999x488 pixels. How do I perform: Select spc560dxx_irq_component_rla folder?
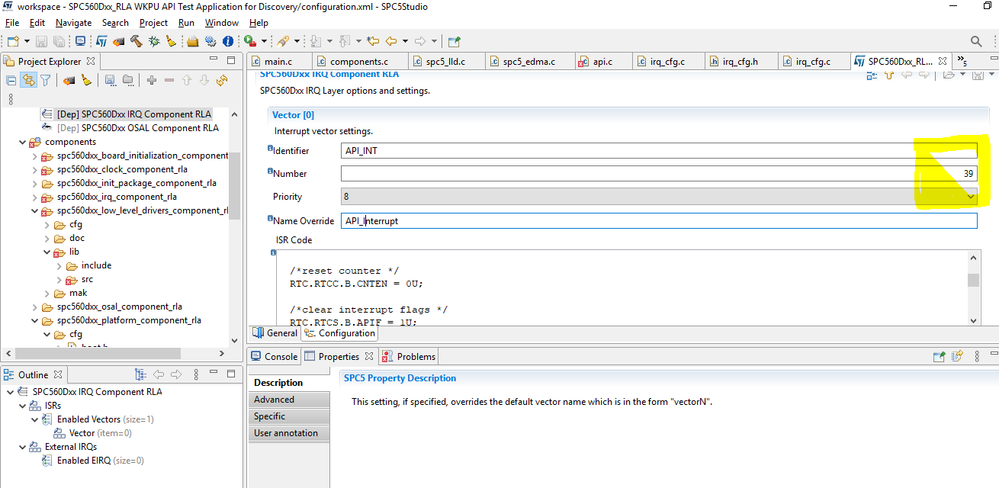pos(109,197)
